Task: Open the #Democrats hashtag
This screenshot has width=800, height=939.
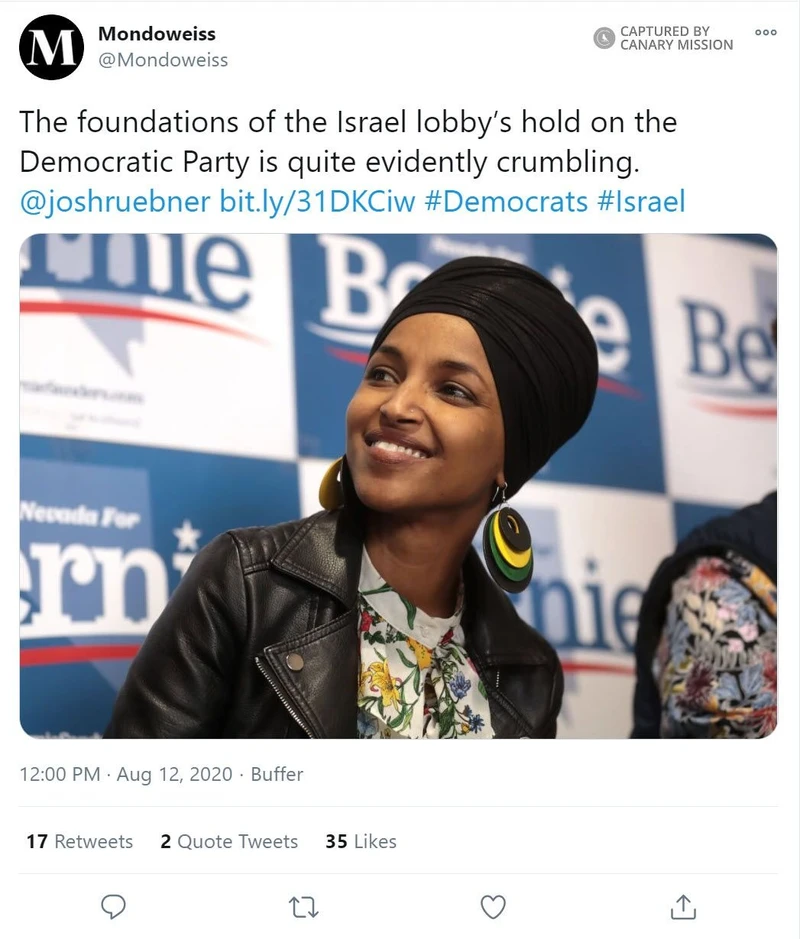Action: coord(506,201)
